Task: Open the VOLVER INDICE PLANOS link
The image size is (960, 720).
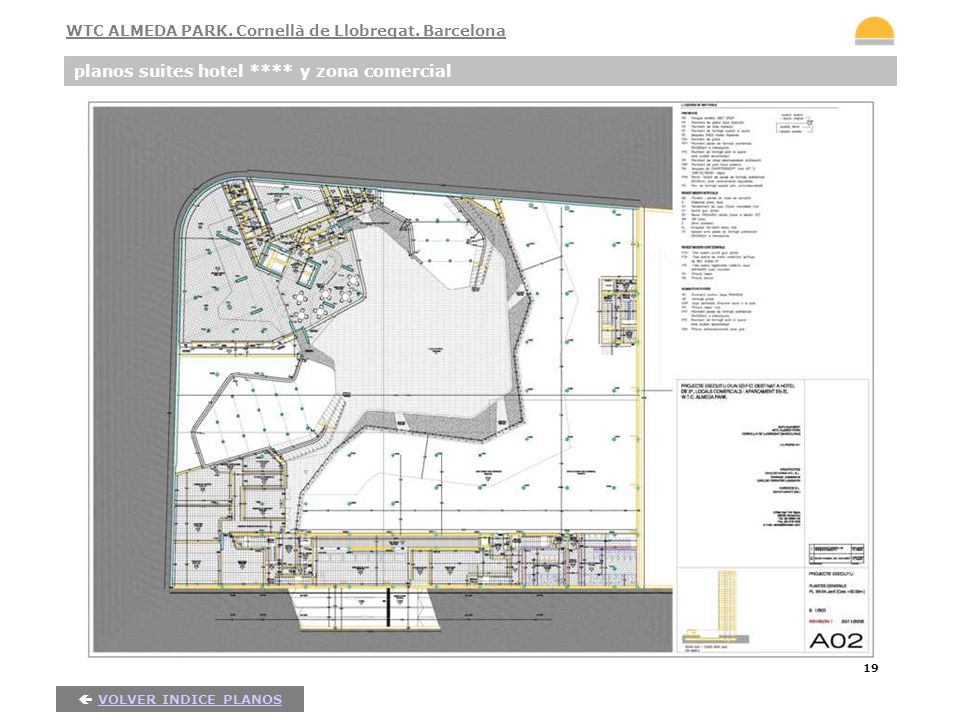Action: tap(190, 699)
